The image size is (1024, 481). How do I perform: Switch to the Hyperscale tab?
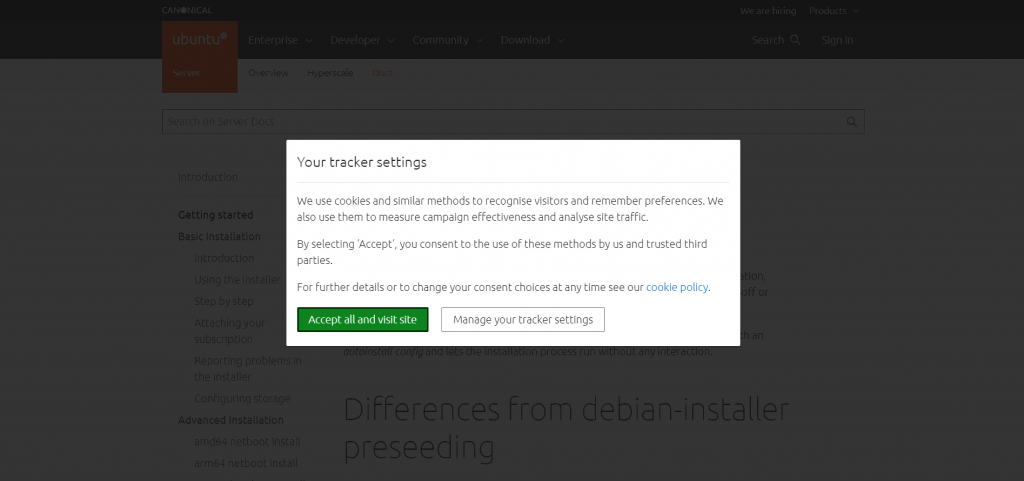[330, 73]
